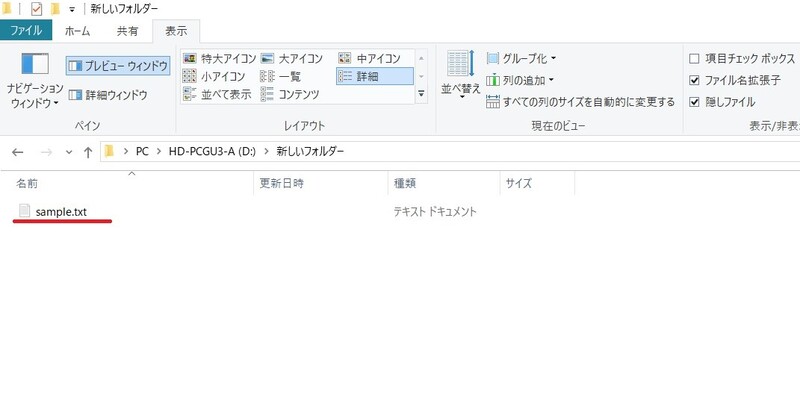Screen dimensions: 800x418
Task: Click the Properties checkmark icon in title bar
Action: coord(36,9)
